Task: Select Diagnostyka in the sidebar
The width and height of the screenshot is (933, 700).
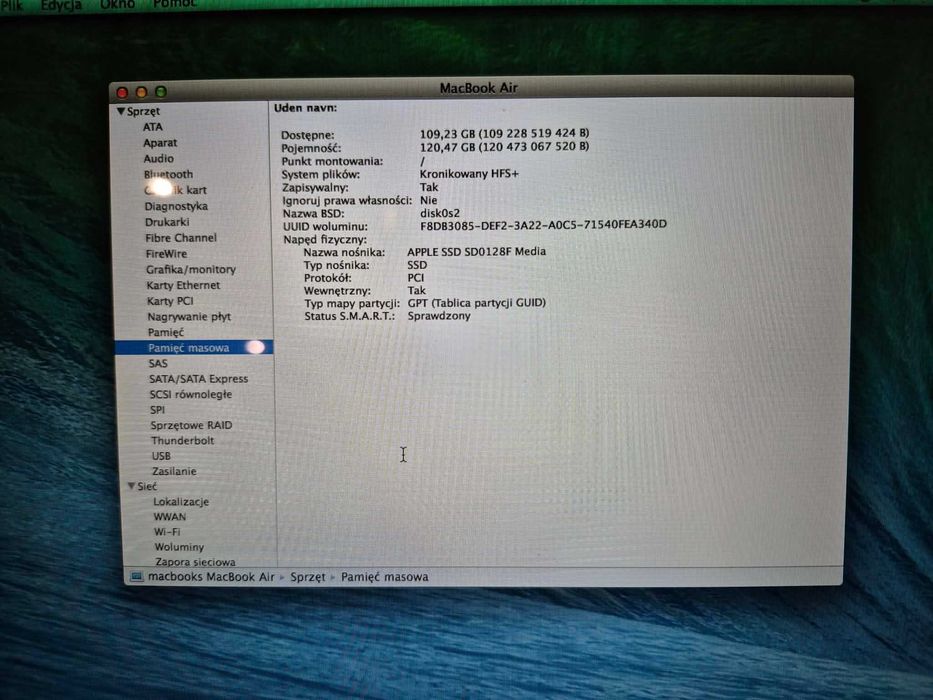Action: [x=176, y=207]
